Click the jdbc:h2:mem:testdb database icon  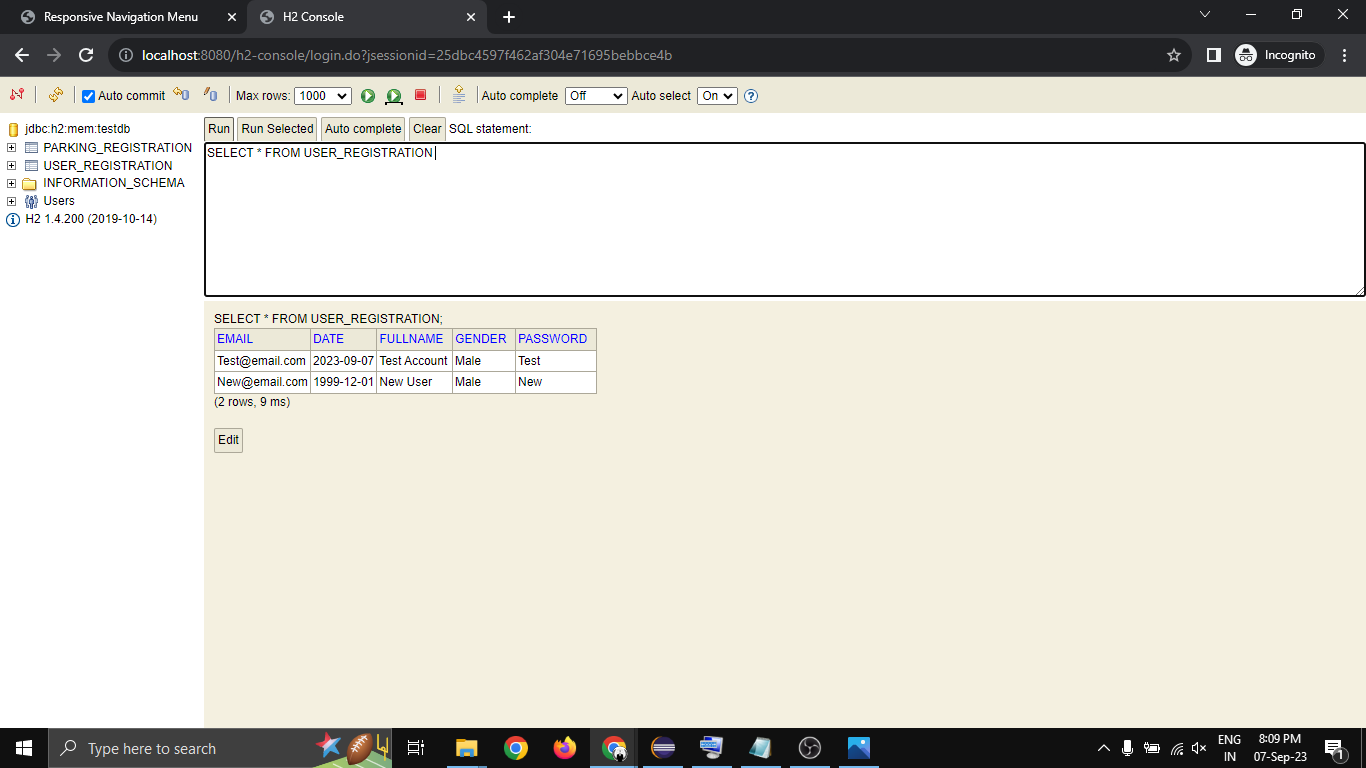tap(14, 129)
